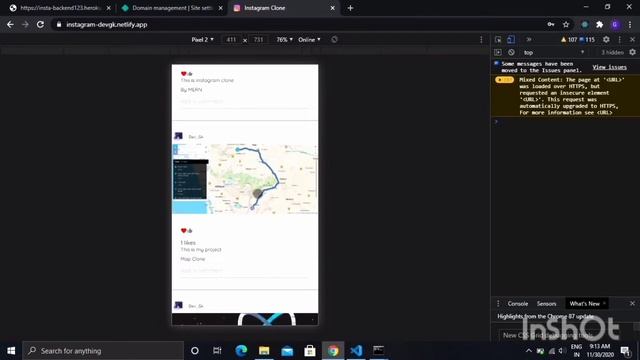This screenshot has height=360, width=640.
Task: Show the console sidebar icon
Action: [498, 52]
